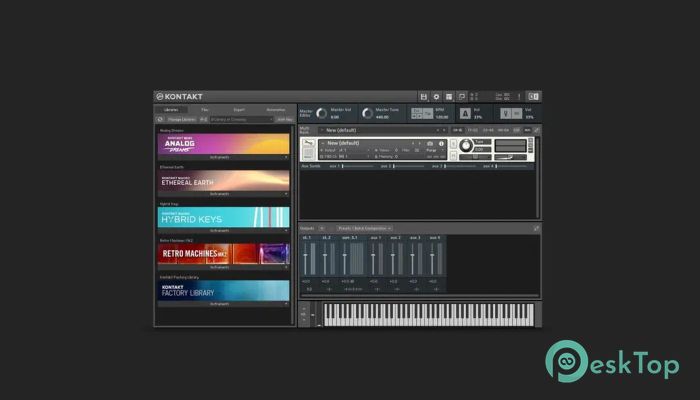The width and height of the screenshot is (700, 400).
Task: Switch to the Libraries tab
Action: point(171,109)
